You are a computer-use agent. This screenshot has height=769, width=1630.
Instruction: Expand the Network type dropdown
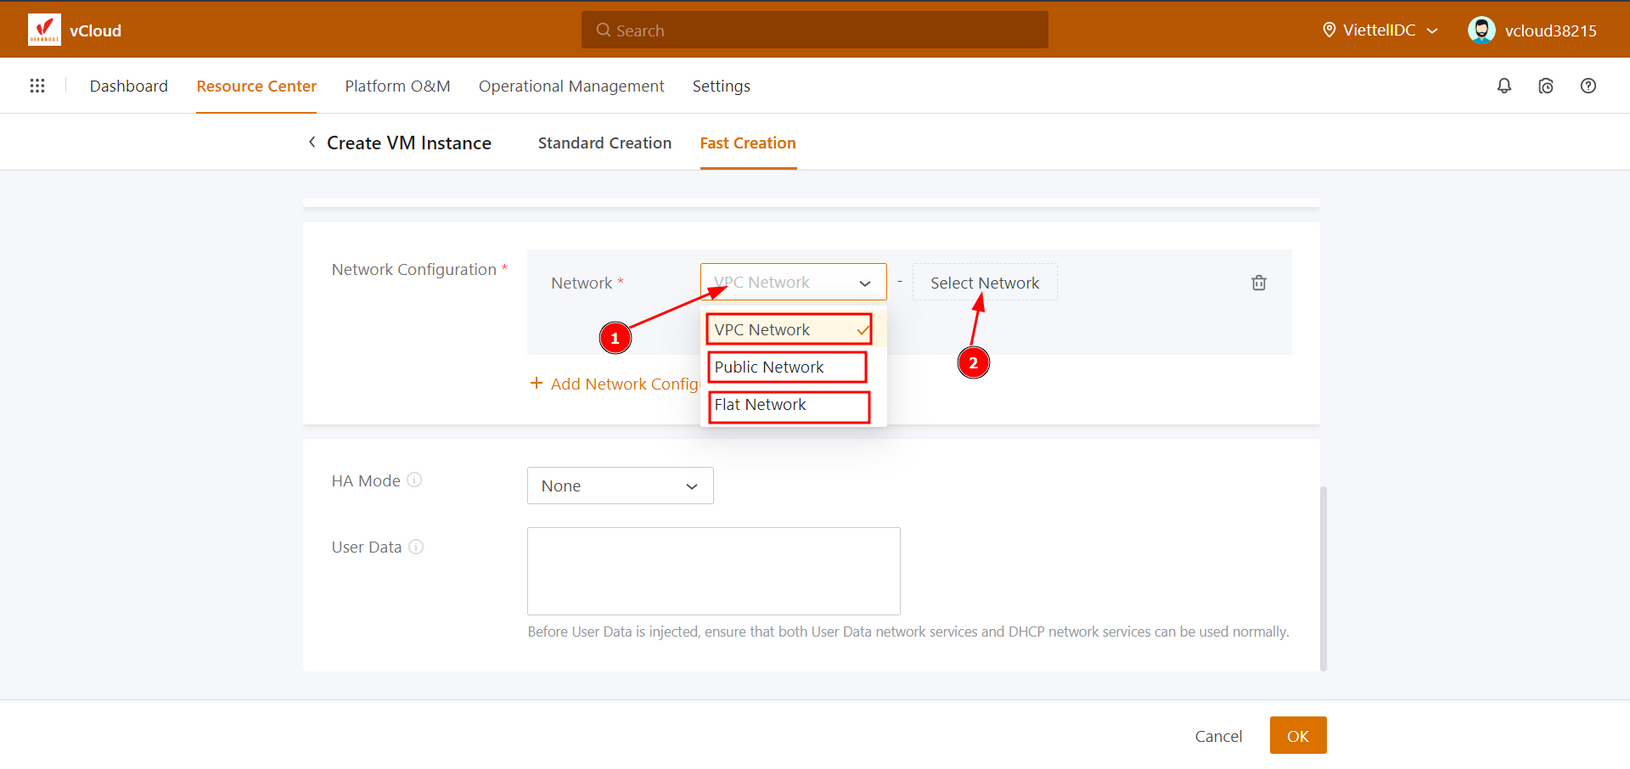tap(792, 283)
